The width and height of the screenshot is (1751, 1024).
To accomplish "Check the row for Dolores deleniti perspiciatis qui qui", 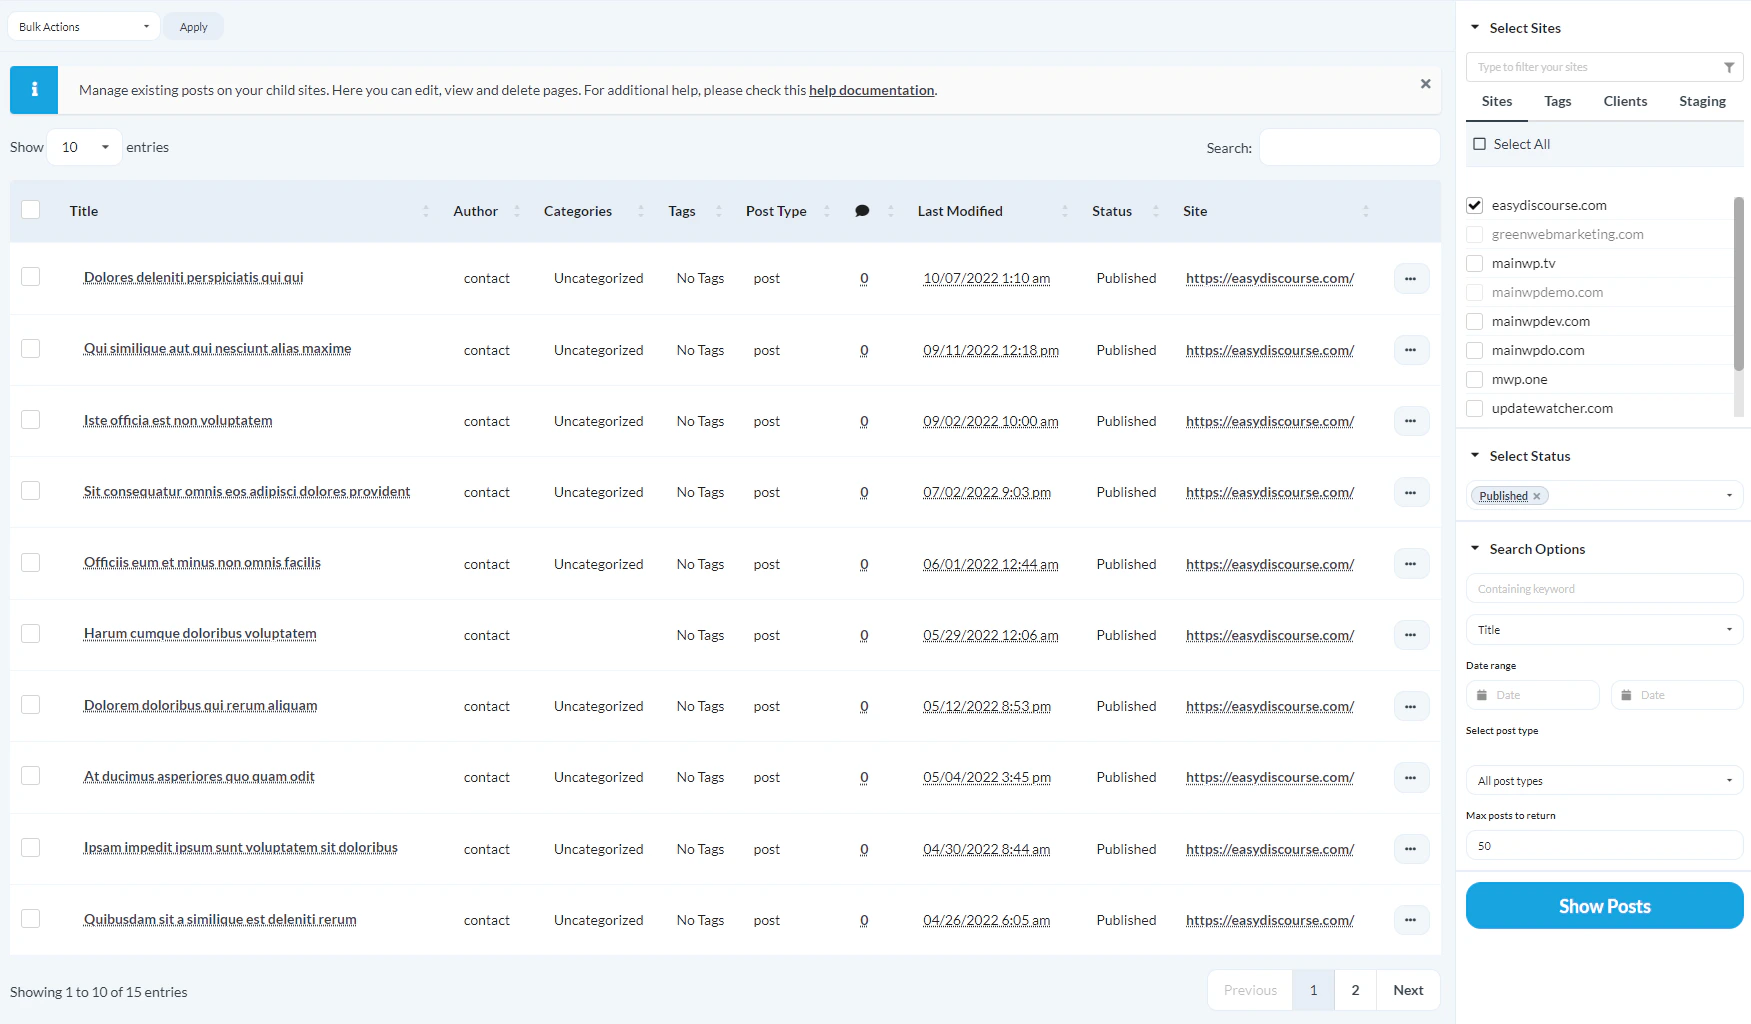I will tap(31, 277).
